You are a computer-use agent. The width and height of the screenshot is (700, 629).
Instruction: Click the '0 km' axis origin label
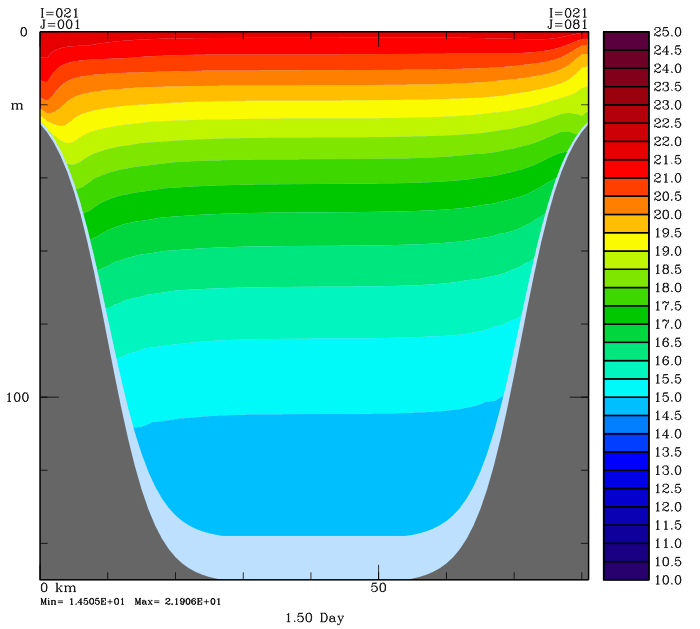coord(58,587)
